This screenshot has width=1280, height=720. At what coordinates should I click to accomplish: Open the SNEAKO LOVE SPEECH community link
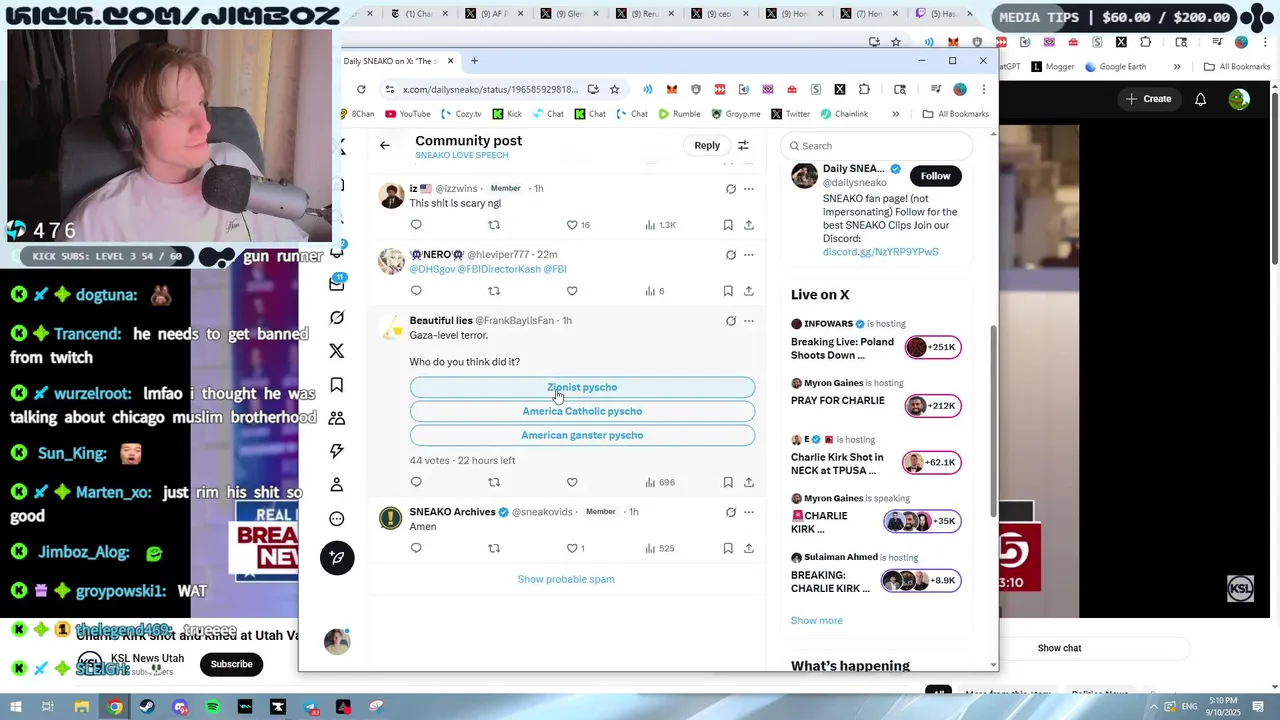click(x=462, y=156)
